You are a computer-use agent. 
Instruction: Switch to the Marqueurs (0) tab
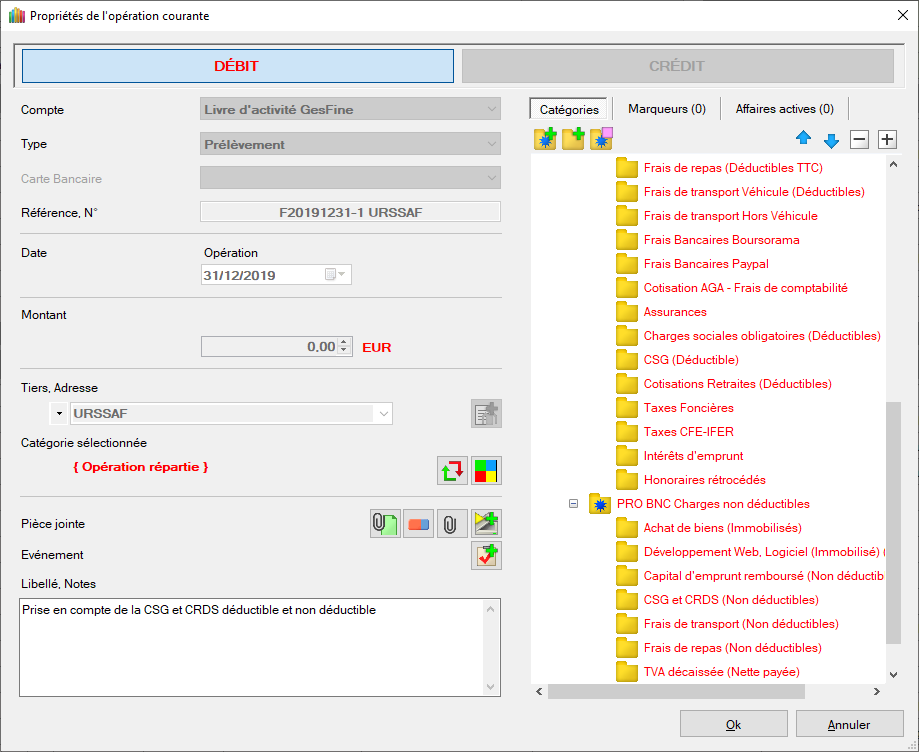pos(666,109)
